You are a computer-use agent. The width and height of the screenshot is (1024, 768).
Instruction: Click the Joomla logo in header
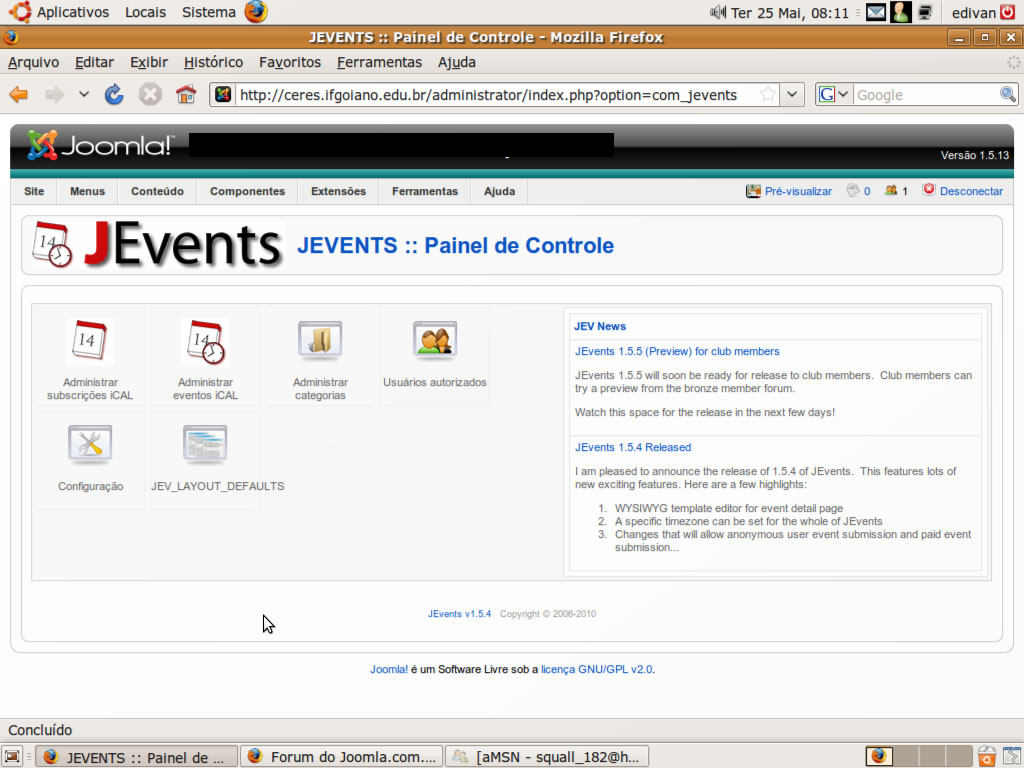101,145
